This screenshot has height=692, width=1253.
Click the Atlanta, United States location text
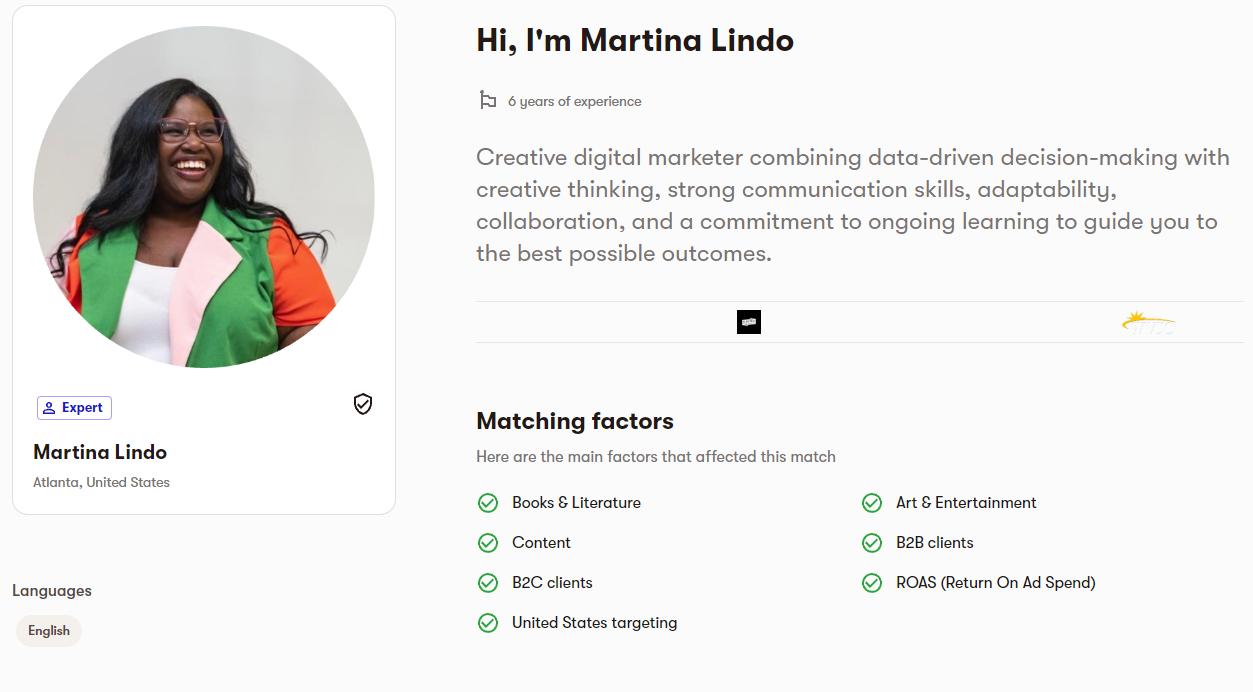click(x=101, y=482)
